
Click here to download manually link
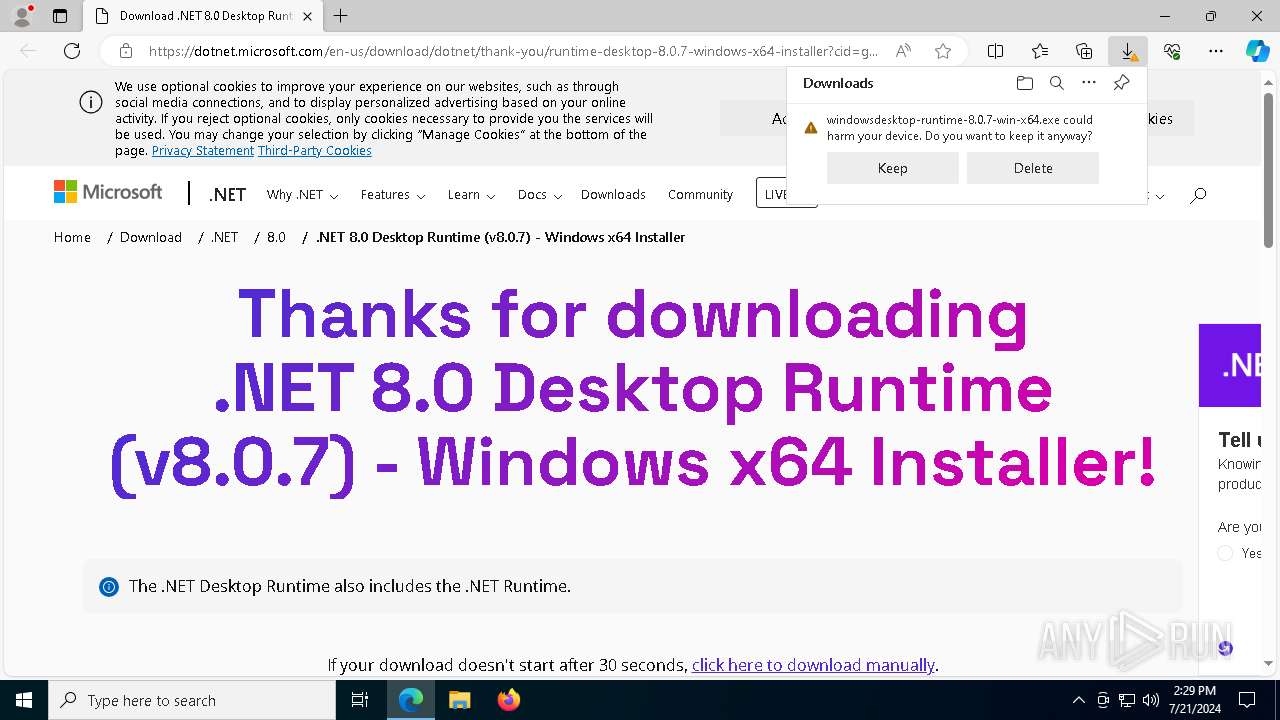click(x=813, y=665)
